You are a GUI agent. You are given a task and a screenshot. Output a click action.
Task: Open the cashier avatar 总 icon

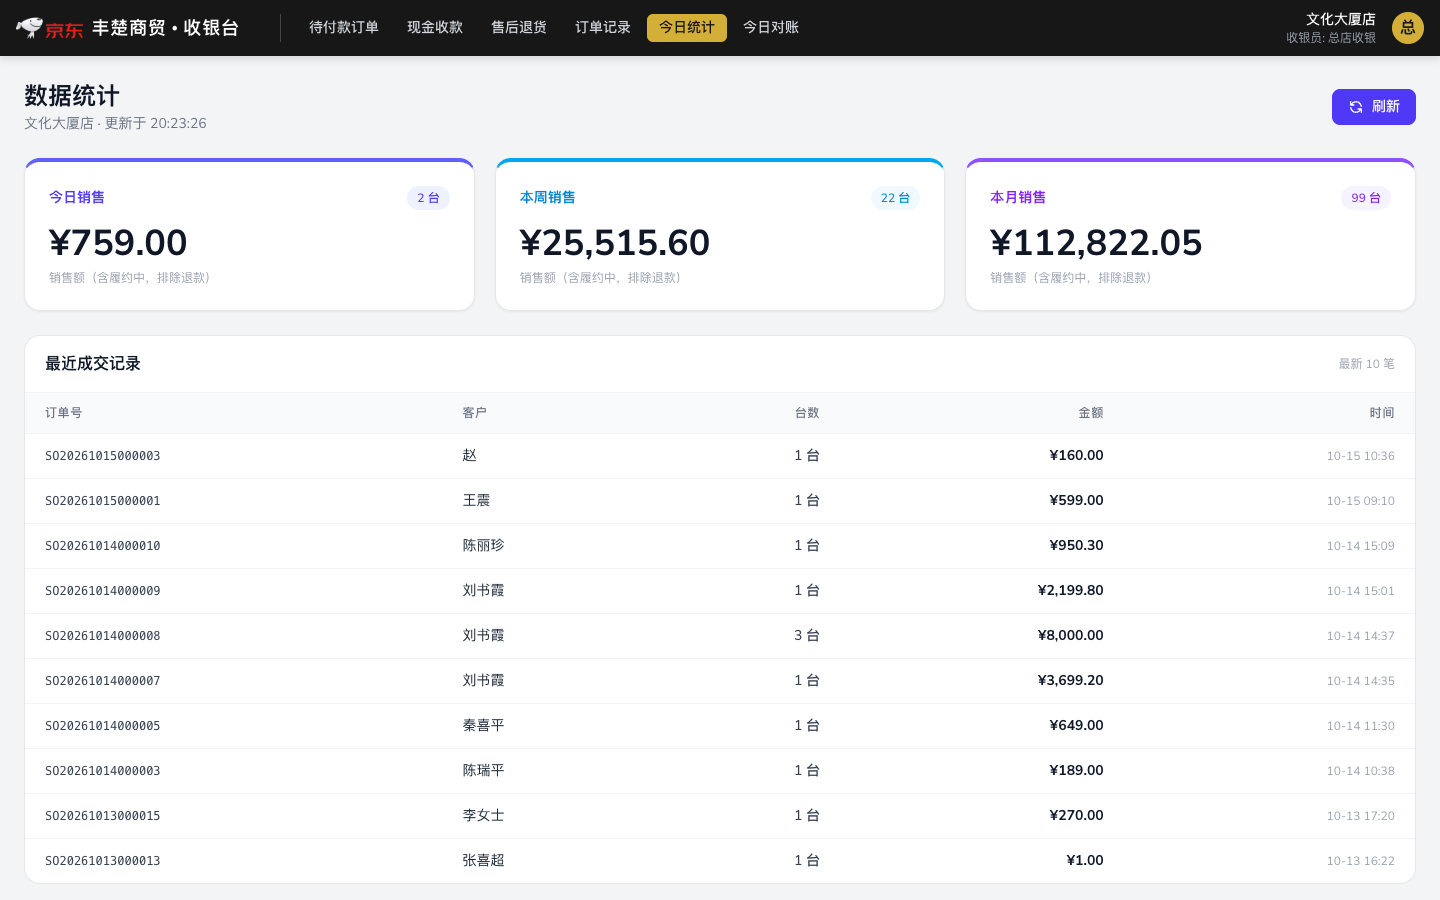tap(1408, 28)
